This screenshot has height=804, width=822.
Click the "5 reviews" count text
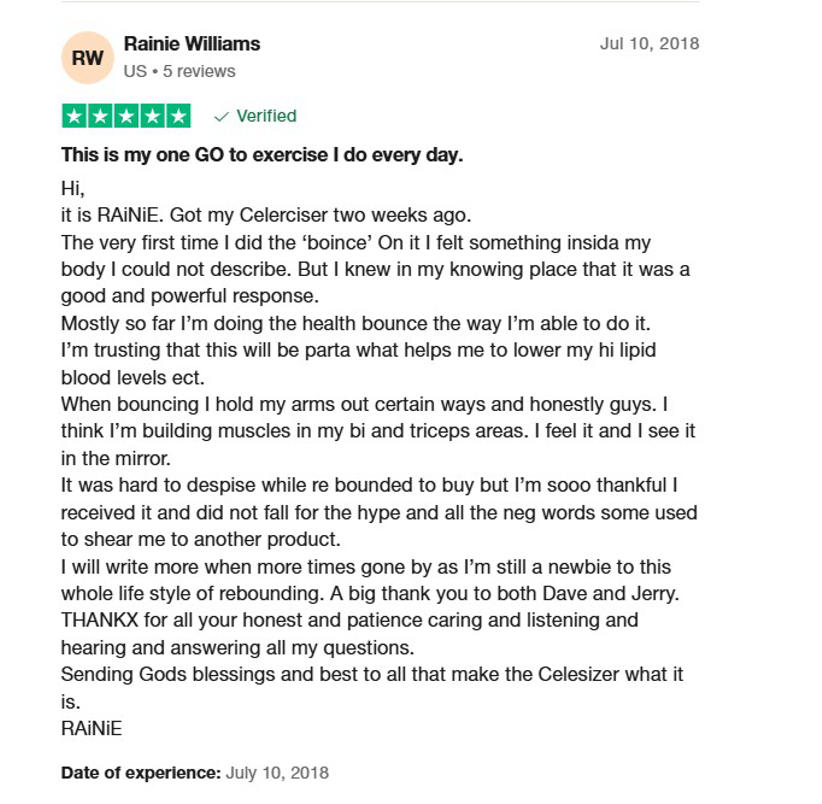199,71
